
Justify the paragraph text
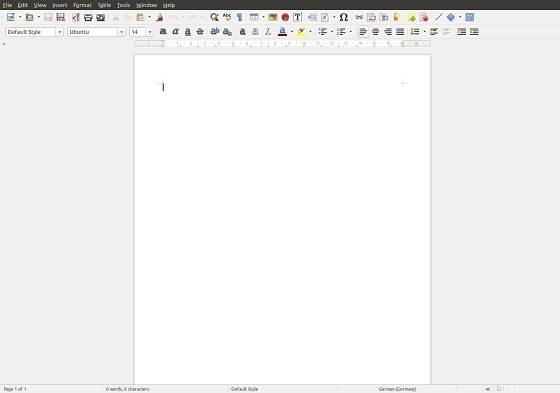400,32
